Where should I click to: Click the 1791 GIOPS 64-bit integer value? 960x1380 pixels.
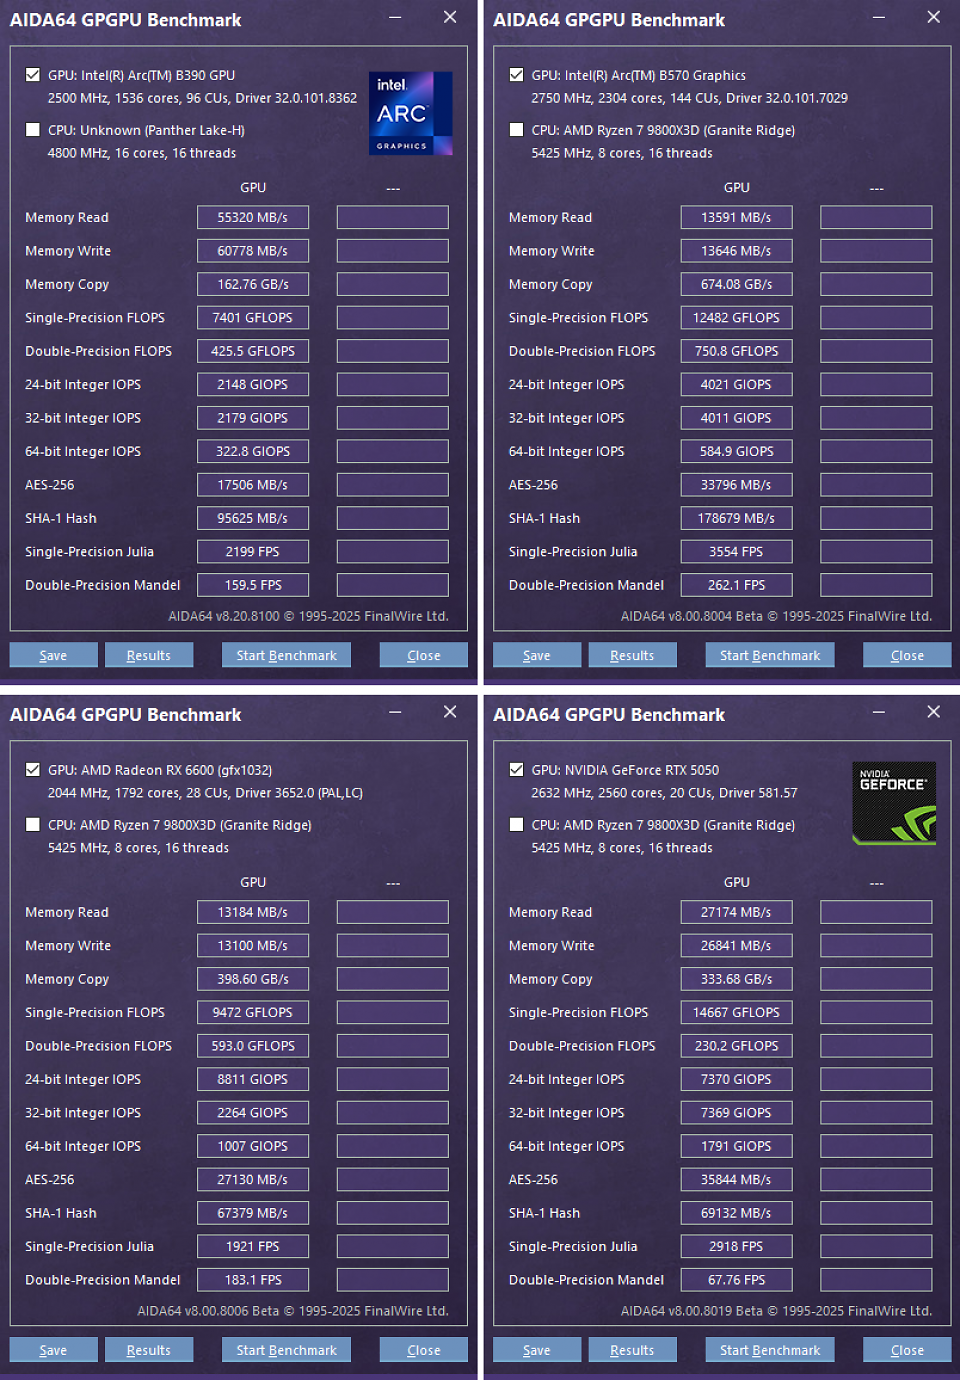737,1146
